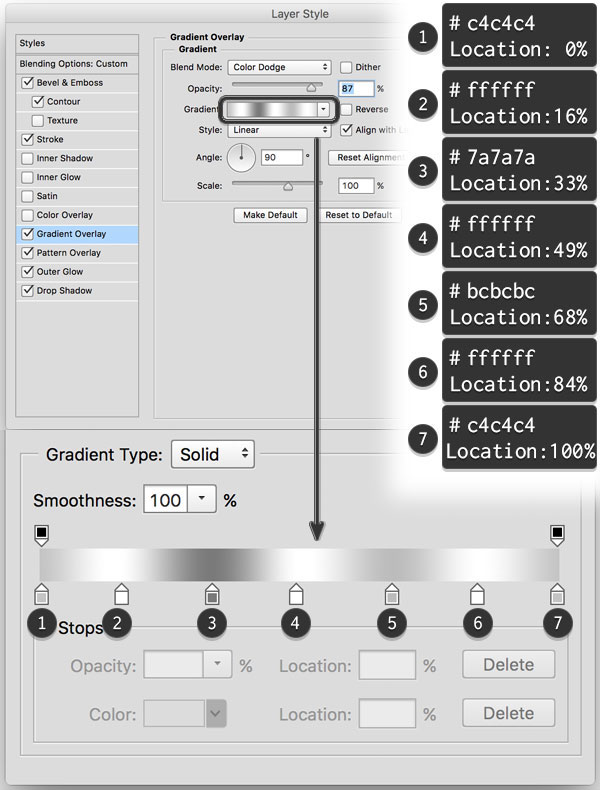
Task: Enable the Texture checkbox
Action: (37, 120)
